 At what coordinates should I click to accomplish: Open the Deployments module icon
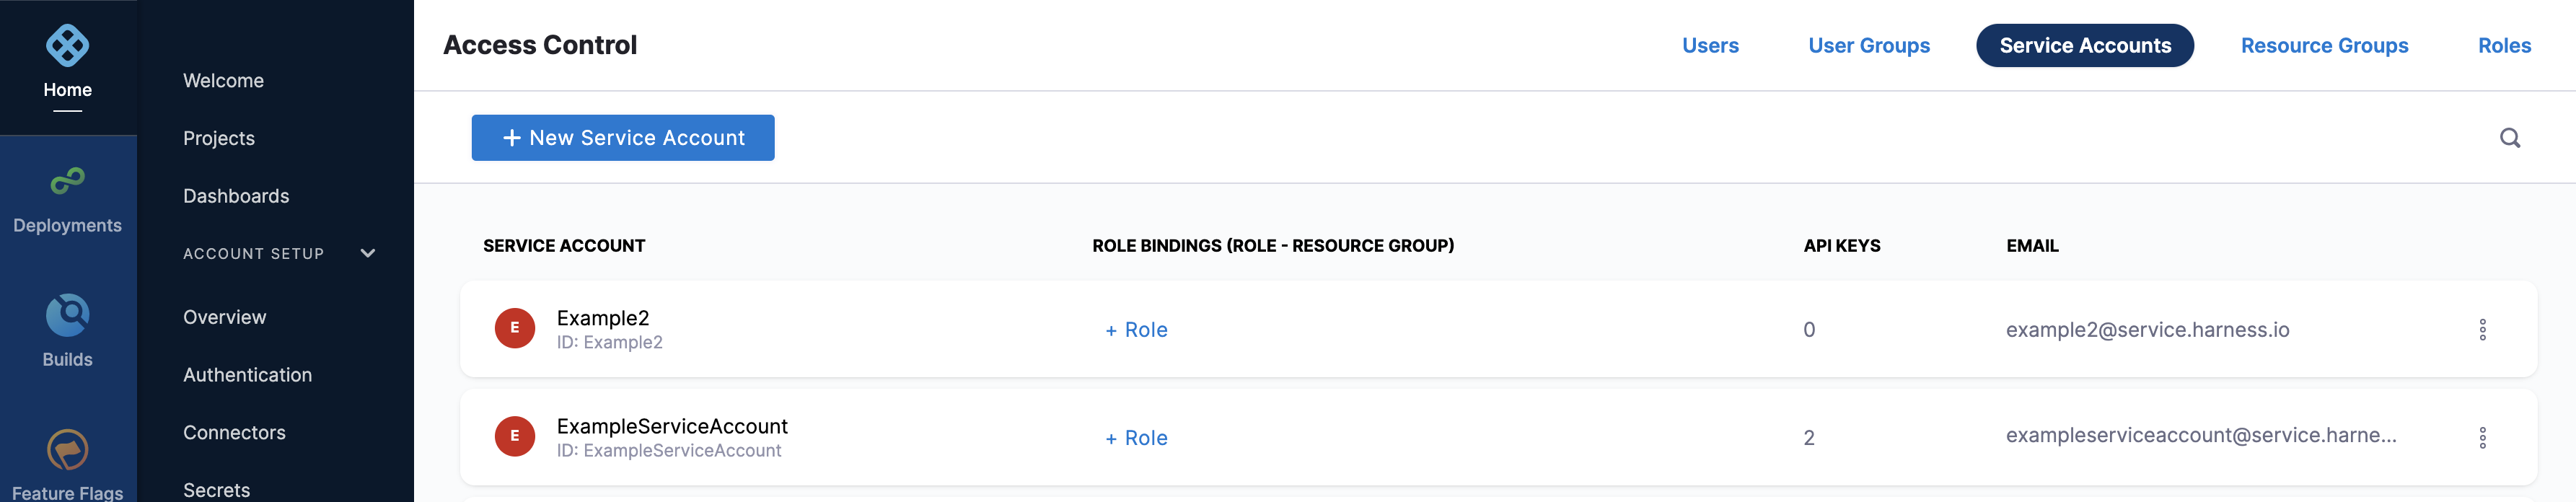click(x=67, y=181)
